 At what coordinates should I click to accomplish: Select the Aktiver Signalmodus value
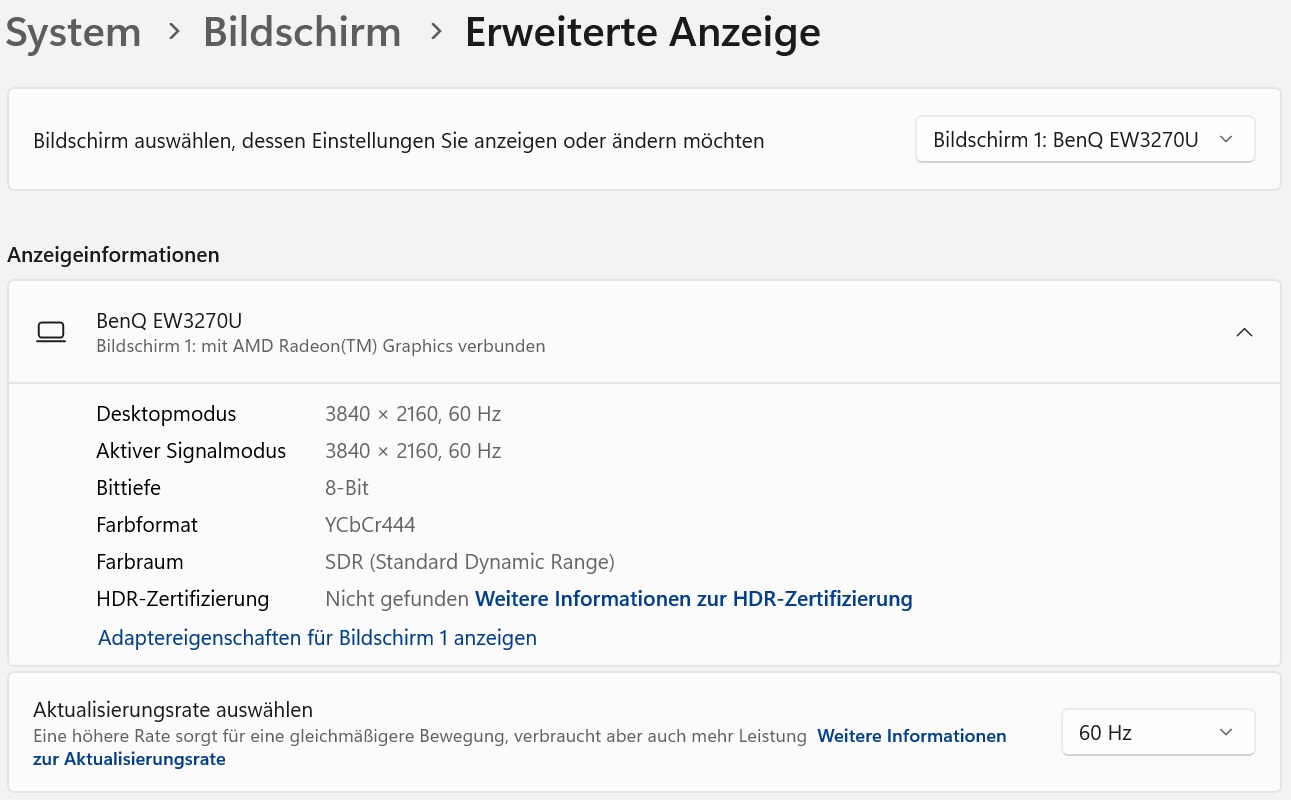tap(413, 451)
